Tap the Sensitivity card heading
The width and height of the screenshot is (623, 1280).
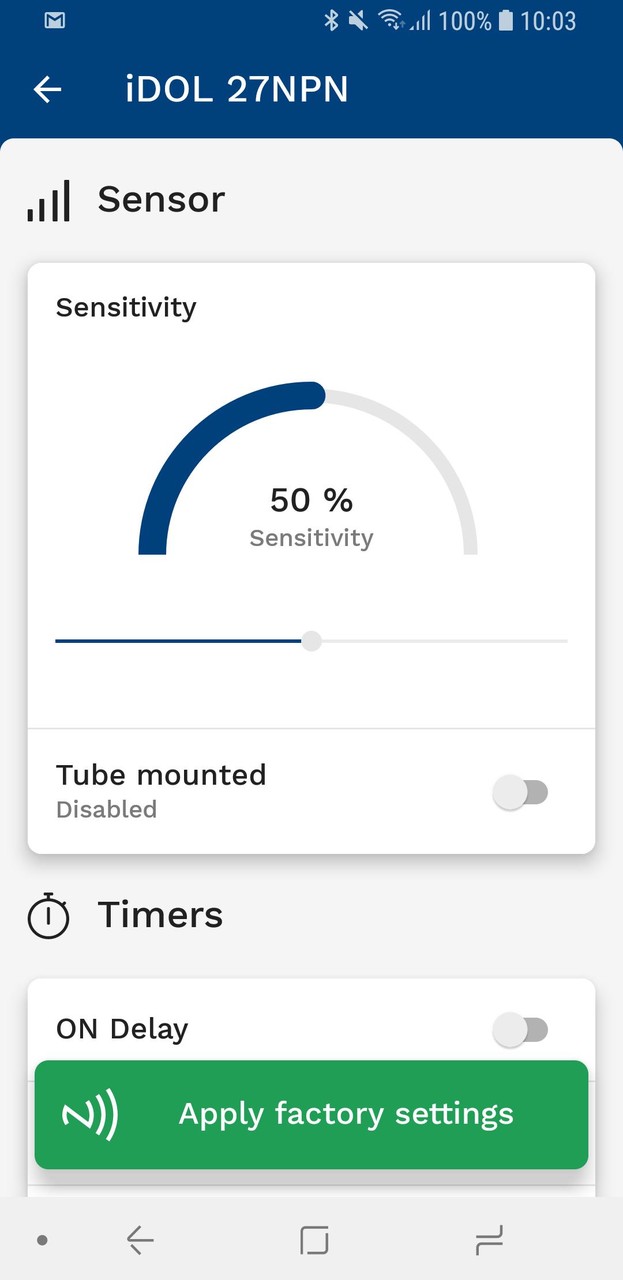click(x=125, y=307)
